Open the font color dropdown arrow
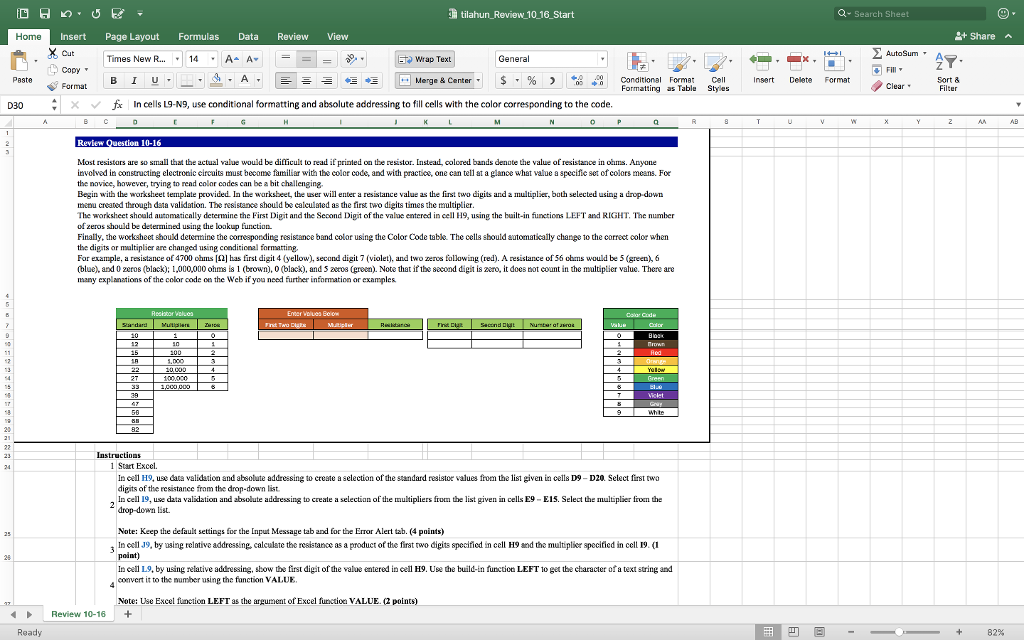This screenshot has height=640, width=1024. [x=259, y=80]
